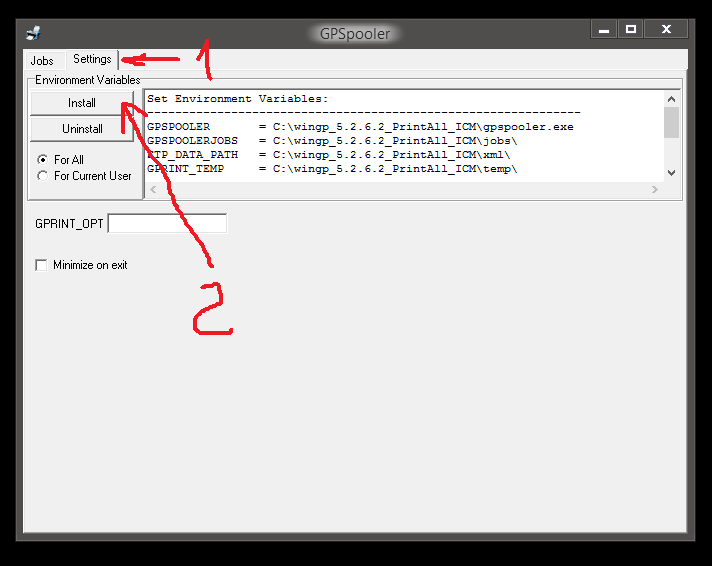Click the scroll down arrow in variables list
712x566 pixels.
click(671, 173)
